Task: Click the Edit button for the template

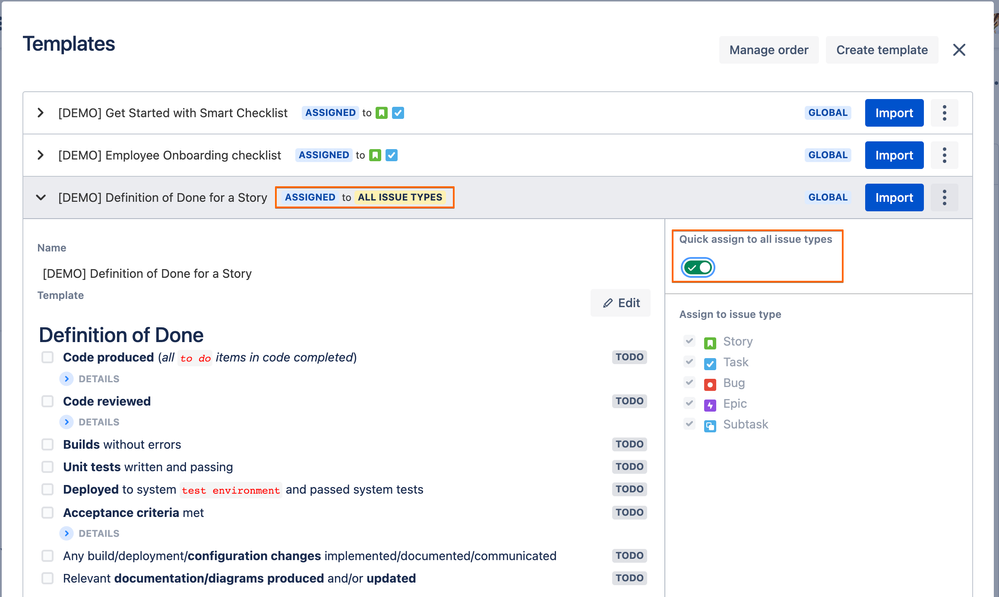Action: click(x=620, y=303)
